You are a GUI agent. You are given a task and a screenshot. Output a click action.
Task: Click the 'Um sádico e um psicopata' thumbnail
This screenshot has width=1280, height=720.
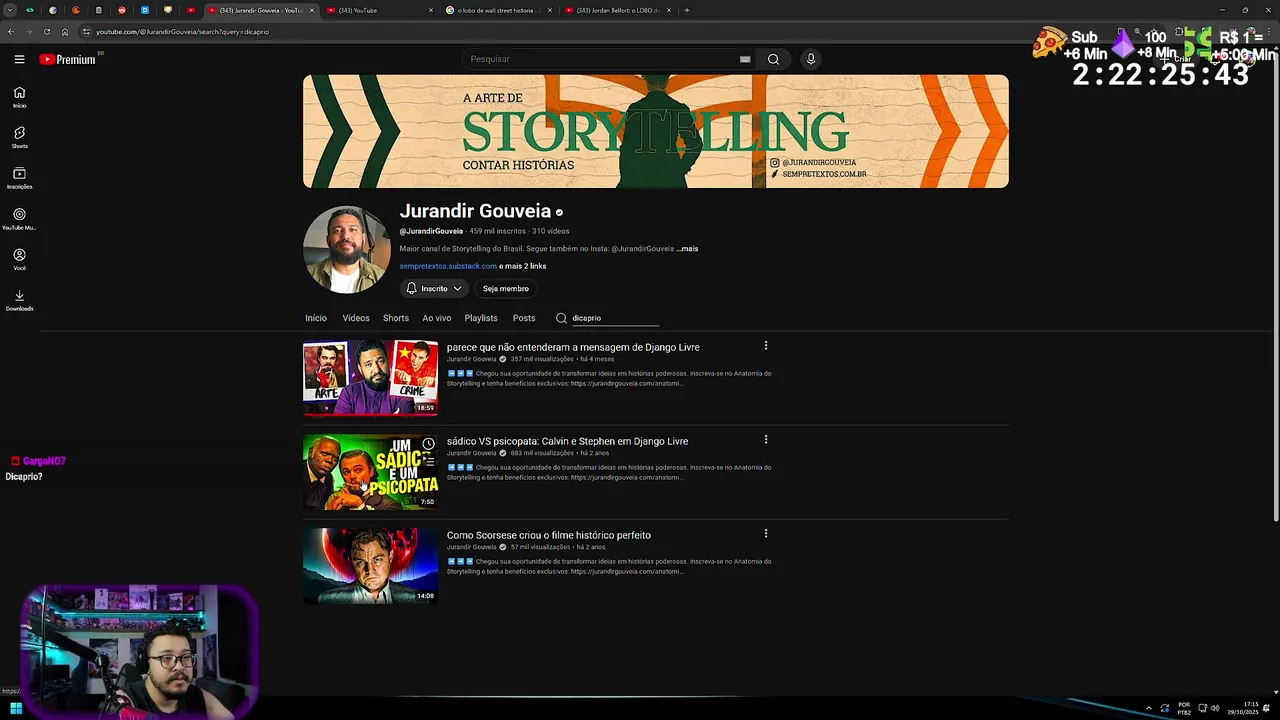pyautogui.click(x=371, y=472)
